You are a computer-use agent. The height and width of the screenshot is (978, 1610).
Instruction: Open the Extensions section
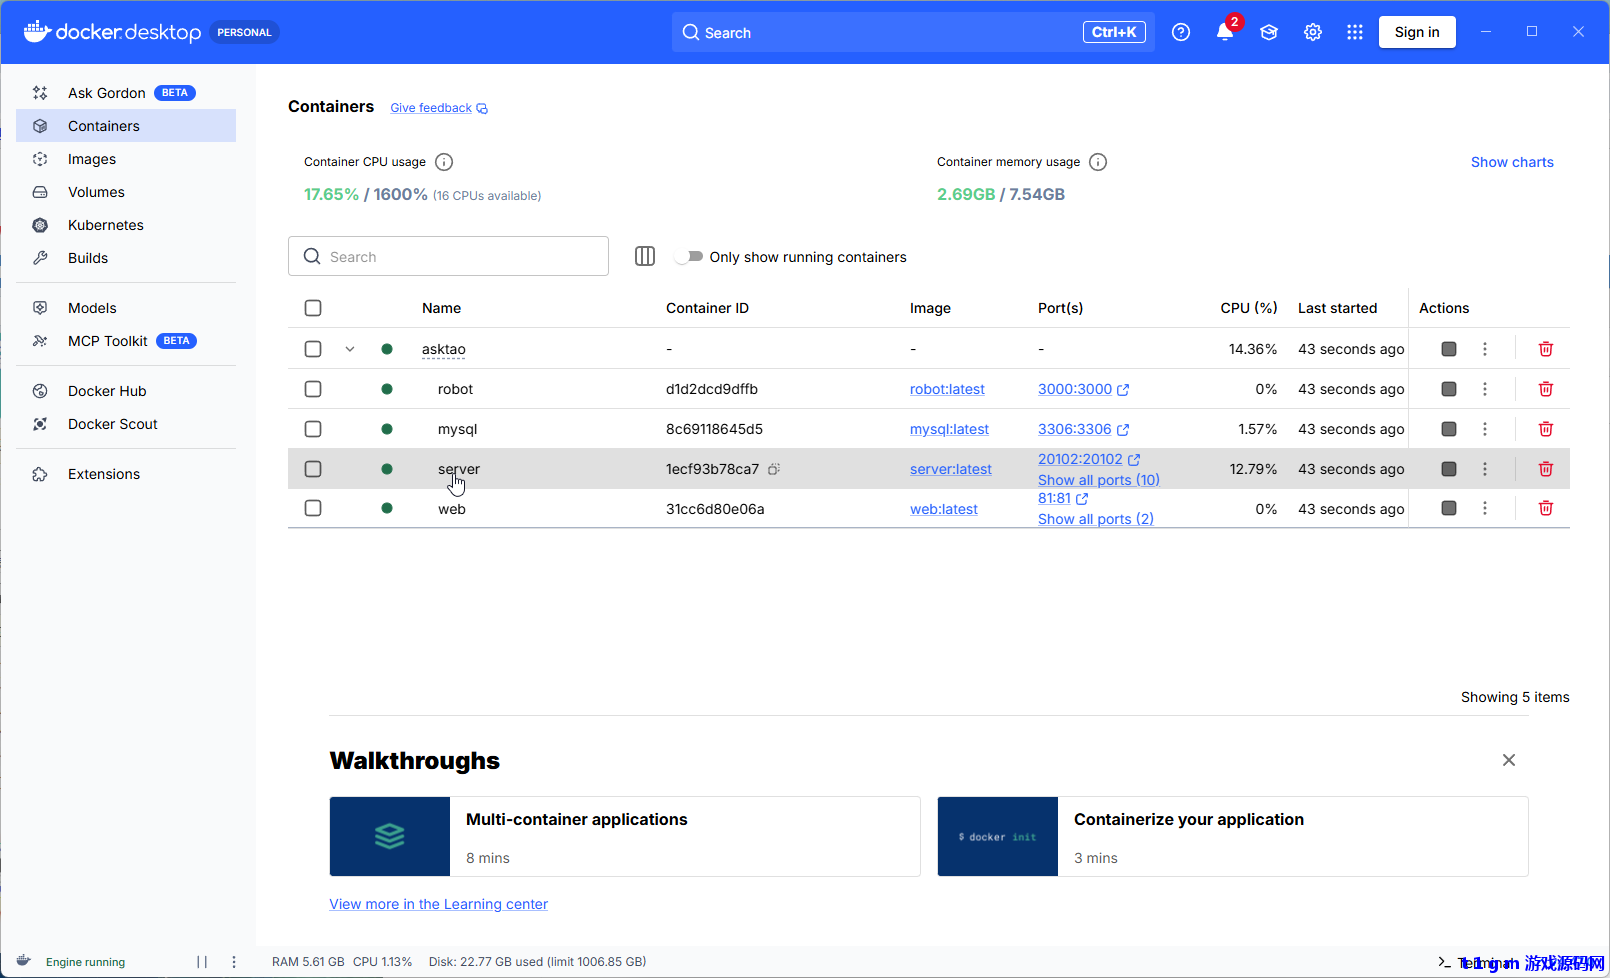coord(103,473)
